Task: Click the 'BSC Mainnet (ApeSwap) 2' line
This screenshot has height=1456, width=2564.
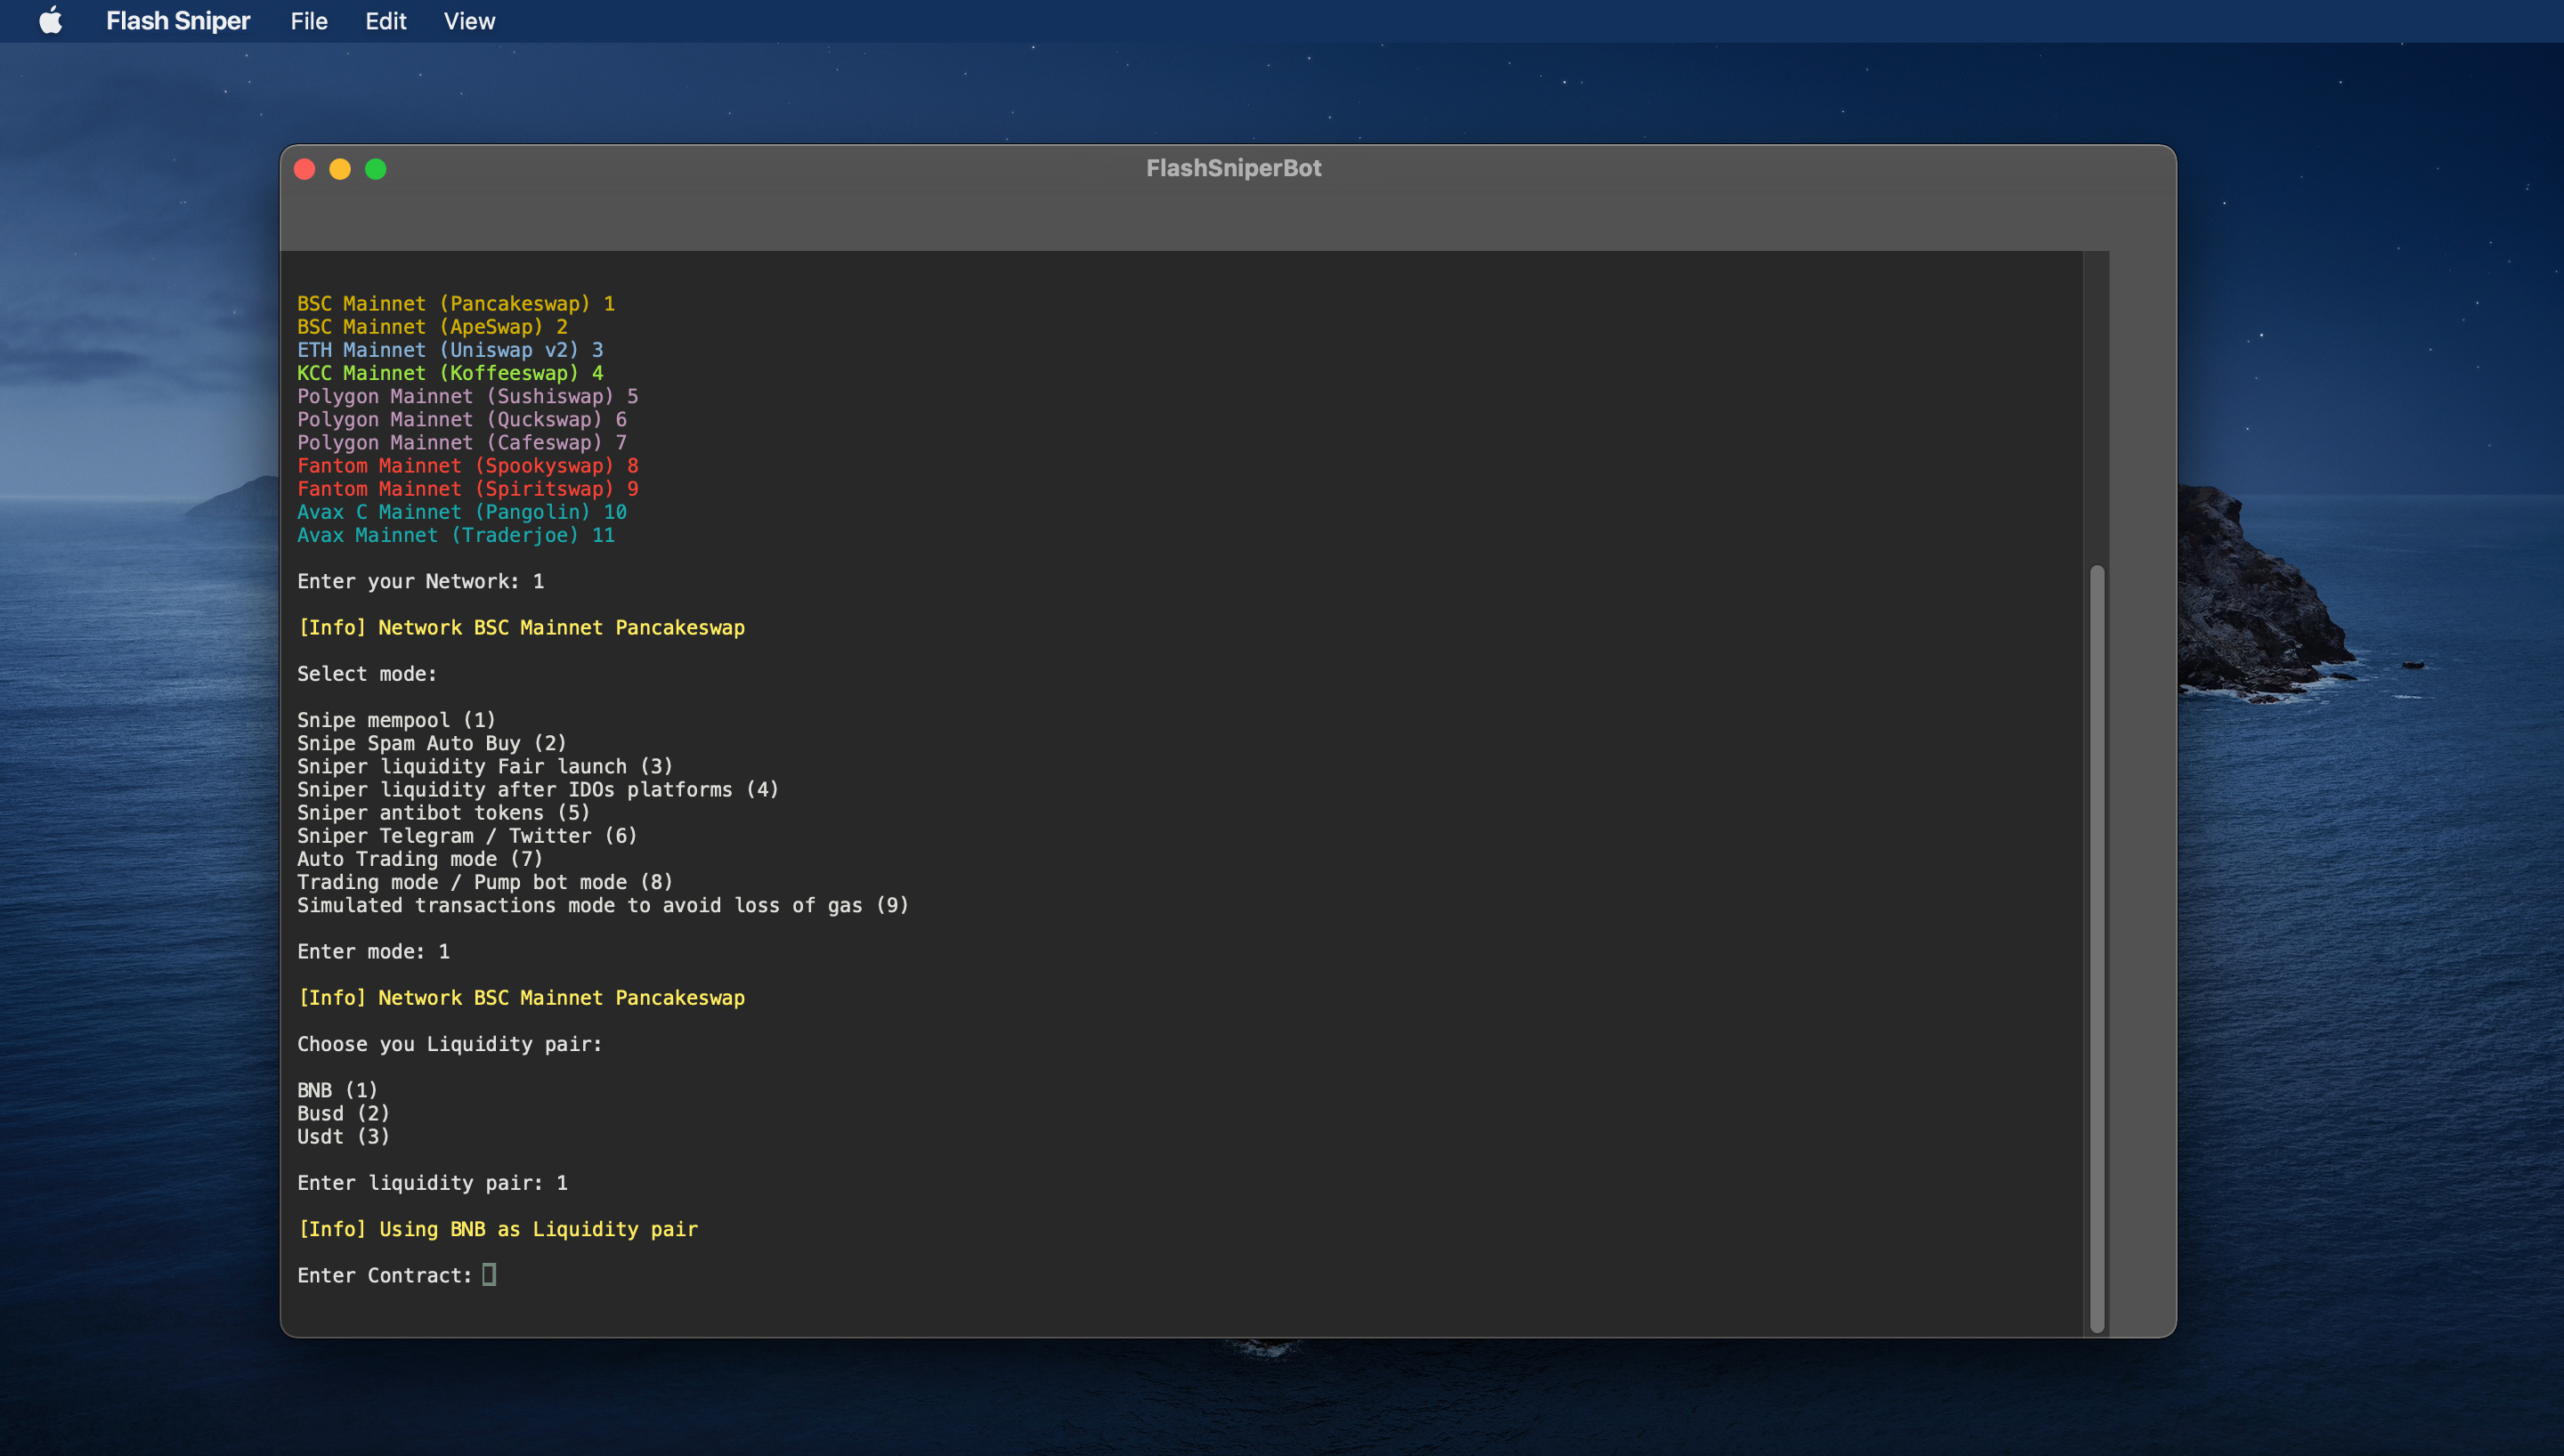Action: point(432,327)
